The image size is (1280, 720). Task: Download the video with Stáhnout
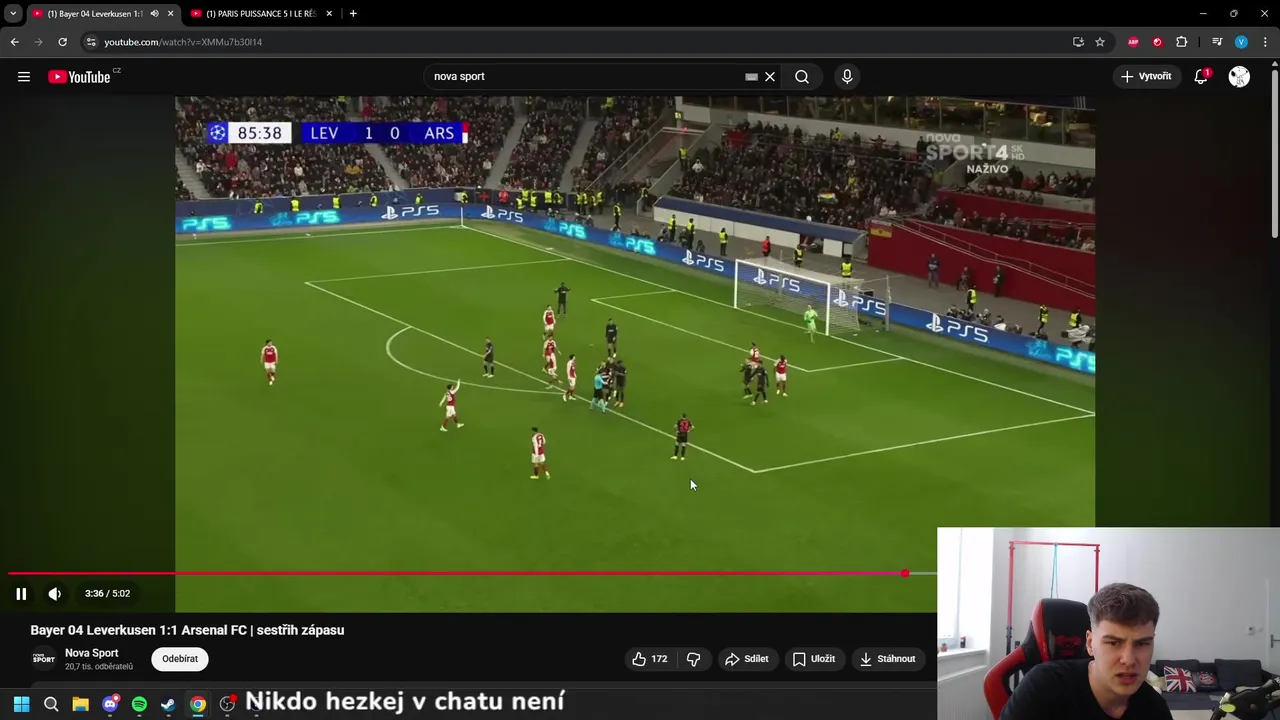tap(888, 659)
